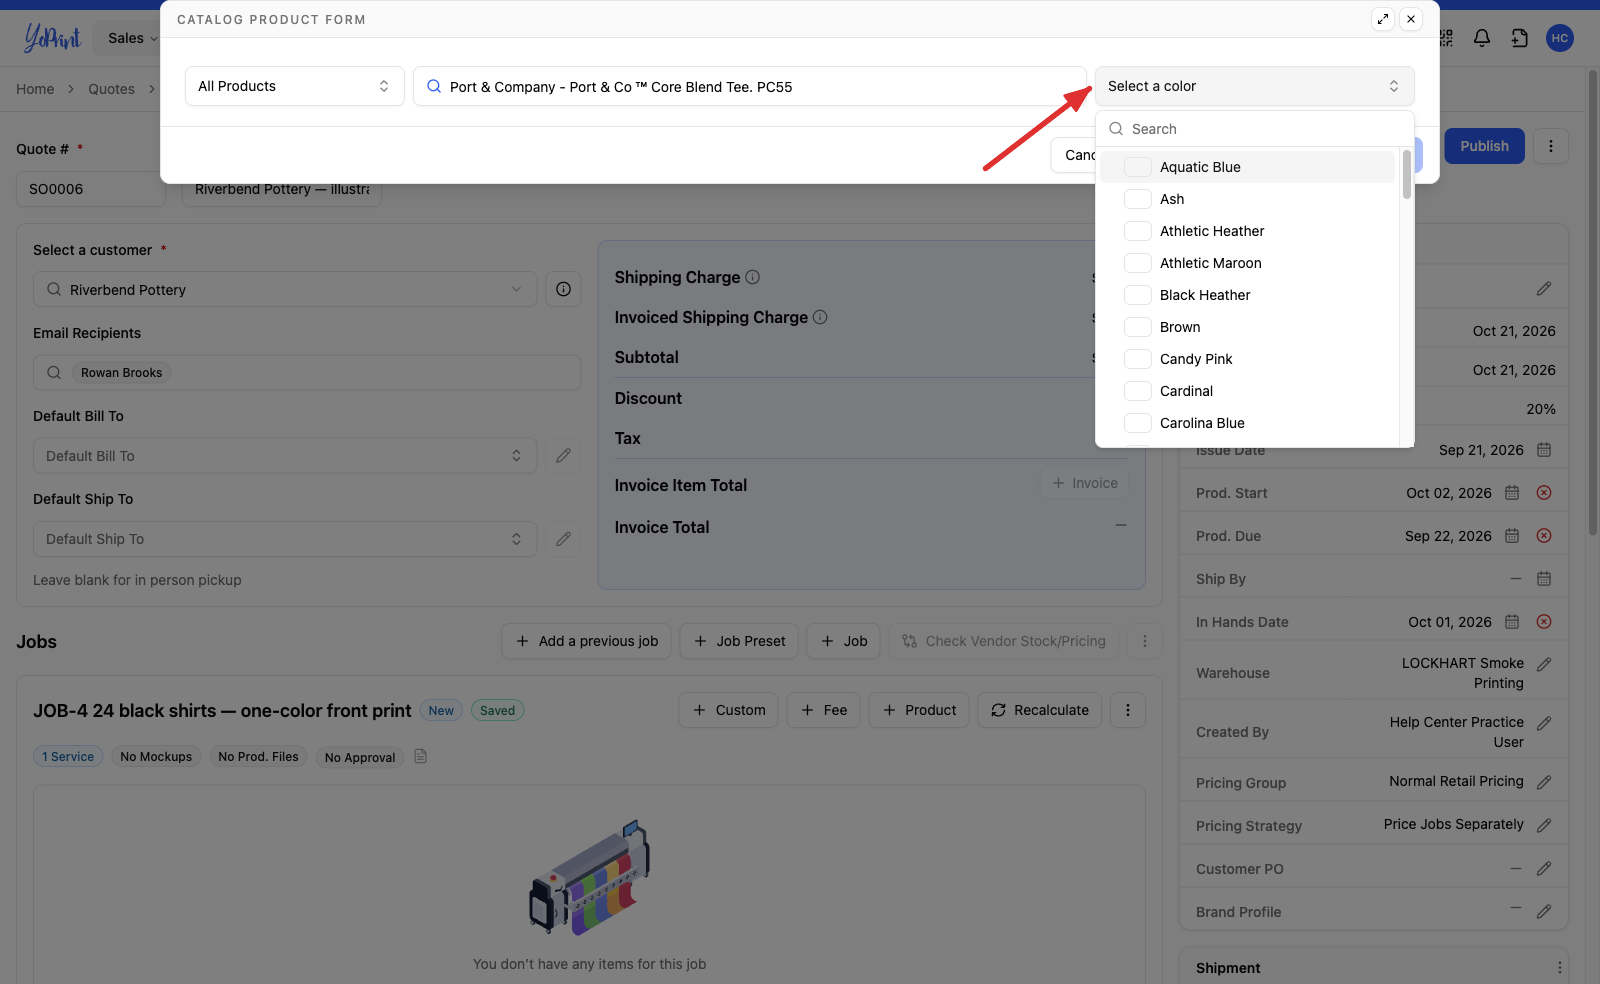Clear the Prod. Due date
Screen dimensions: 1600x984
[x=1544, y=536]
